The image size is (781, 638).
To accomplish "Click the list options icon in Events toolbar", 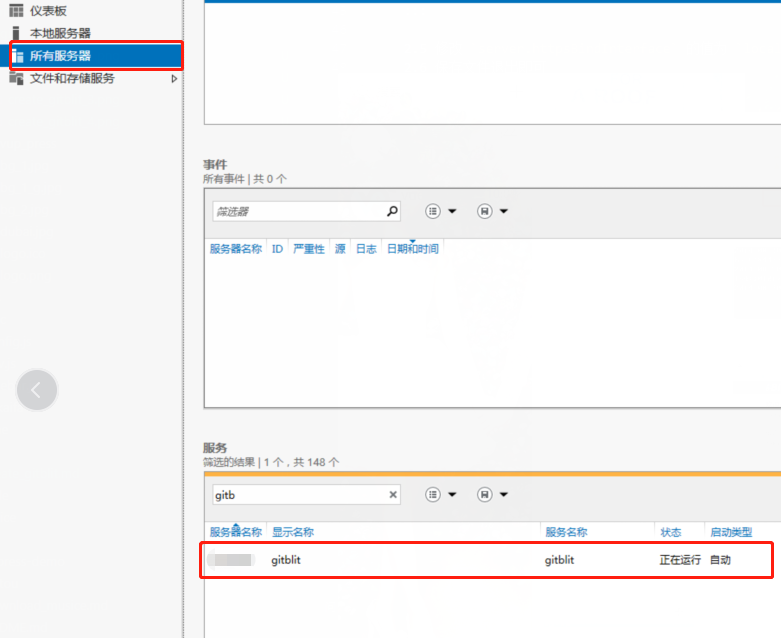I will click(433, 211).
